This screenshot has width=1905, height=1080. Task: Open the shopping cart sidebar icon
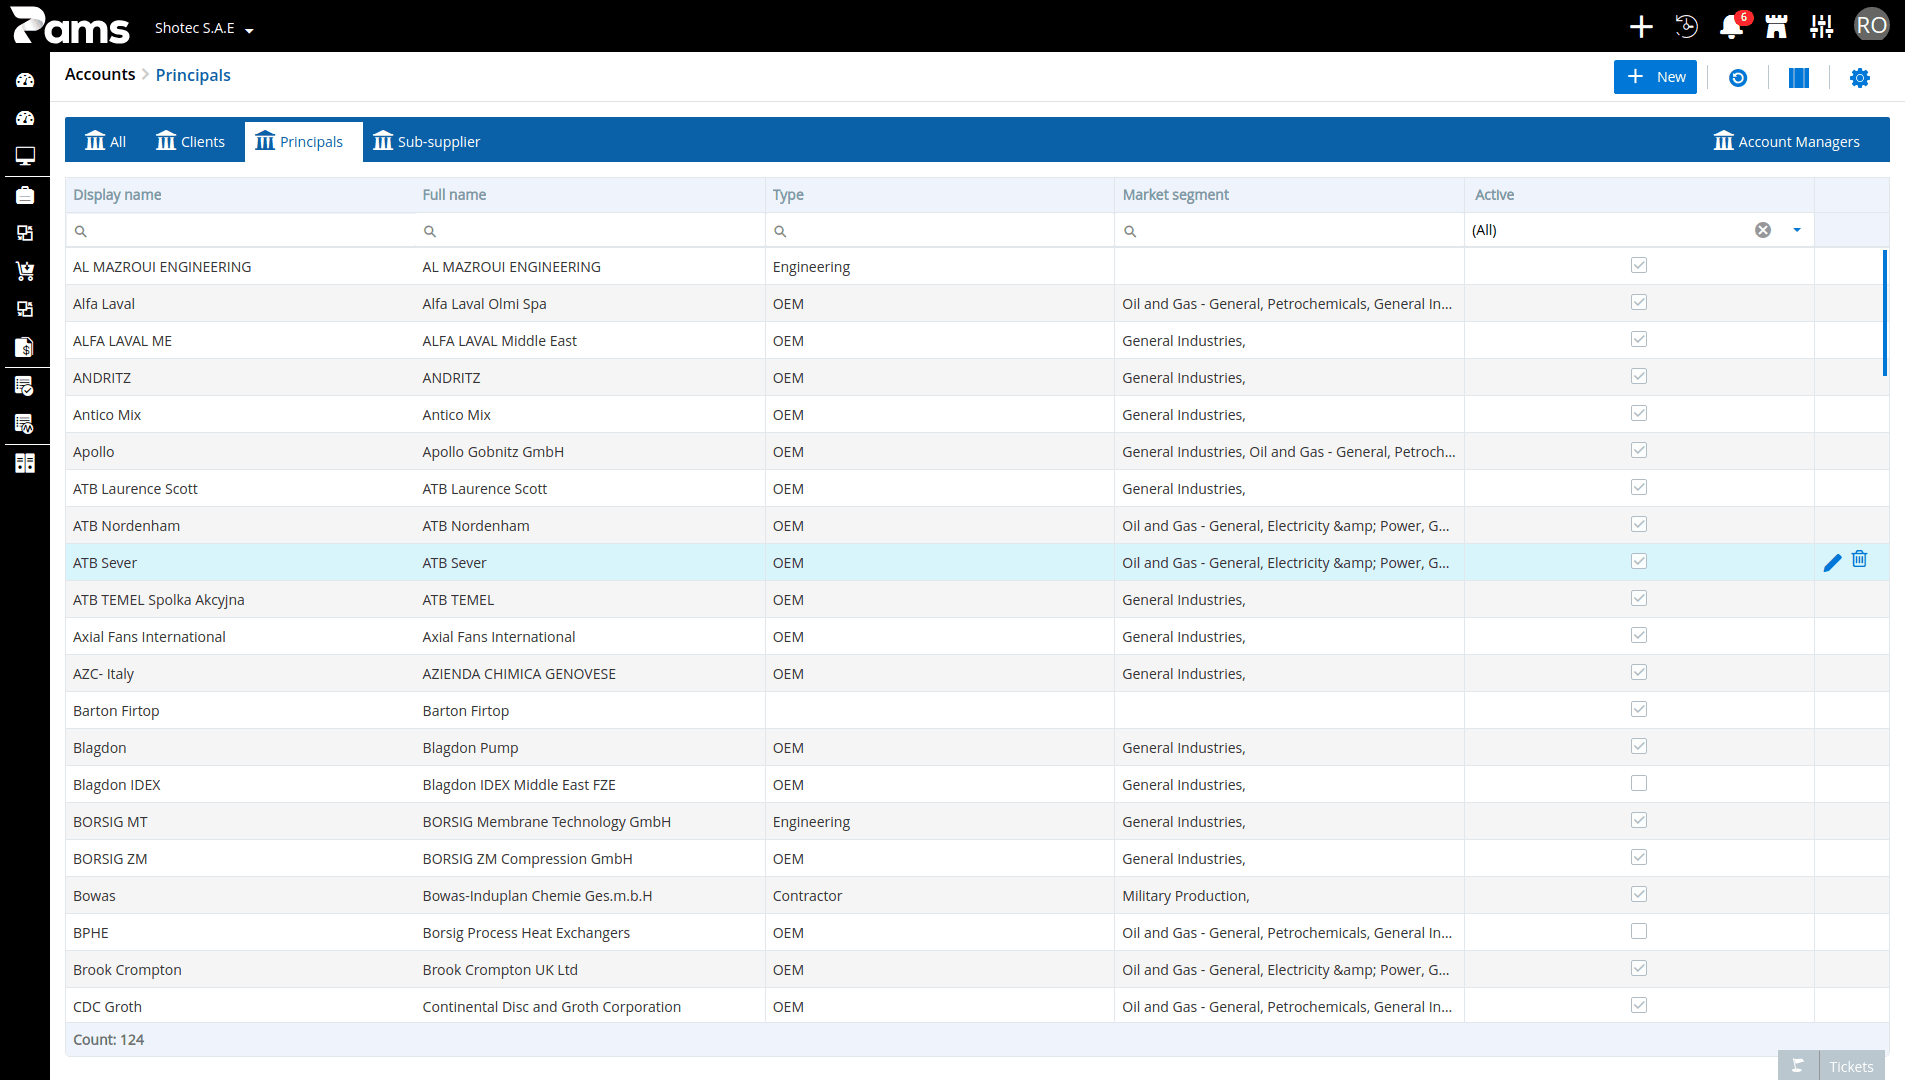click(x=25, y=271)
